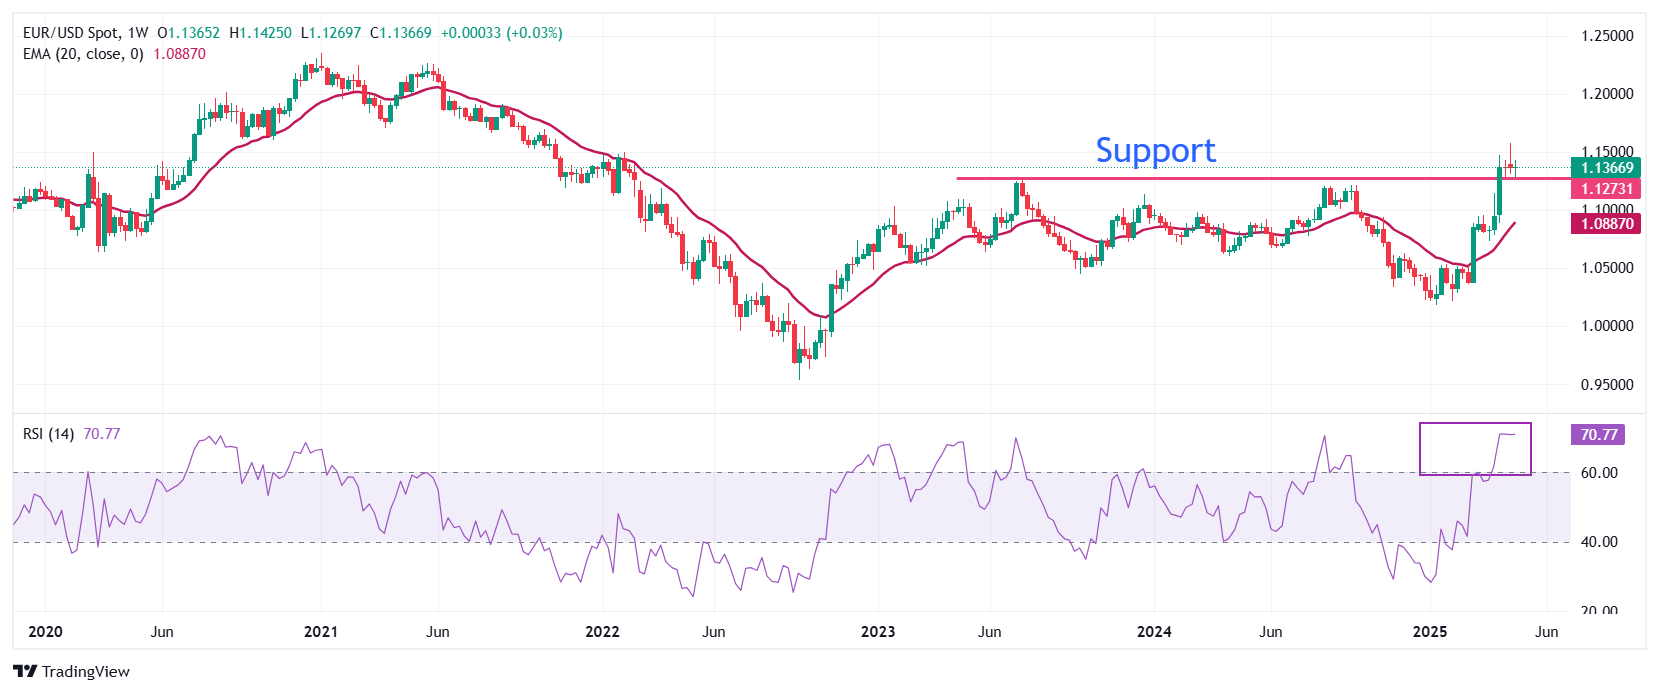This screenshot has width=1659, height=693.
Task: Click the 60.00 RSI scale level
Action: click(x=1598, y=473)
